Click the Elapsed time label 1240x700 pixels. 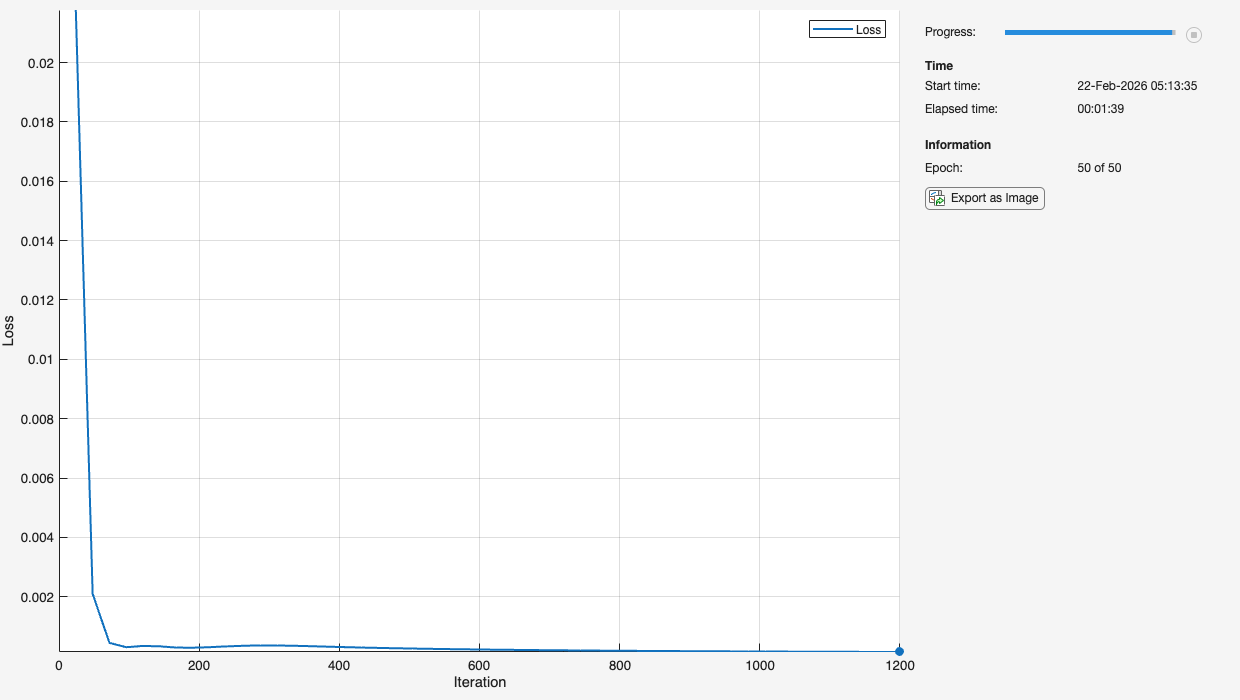coord(961,108)
